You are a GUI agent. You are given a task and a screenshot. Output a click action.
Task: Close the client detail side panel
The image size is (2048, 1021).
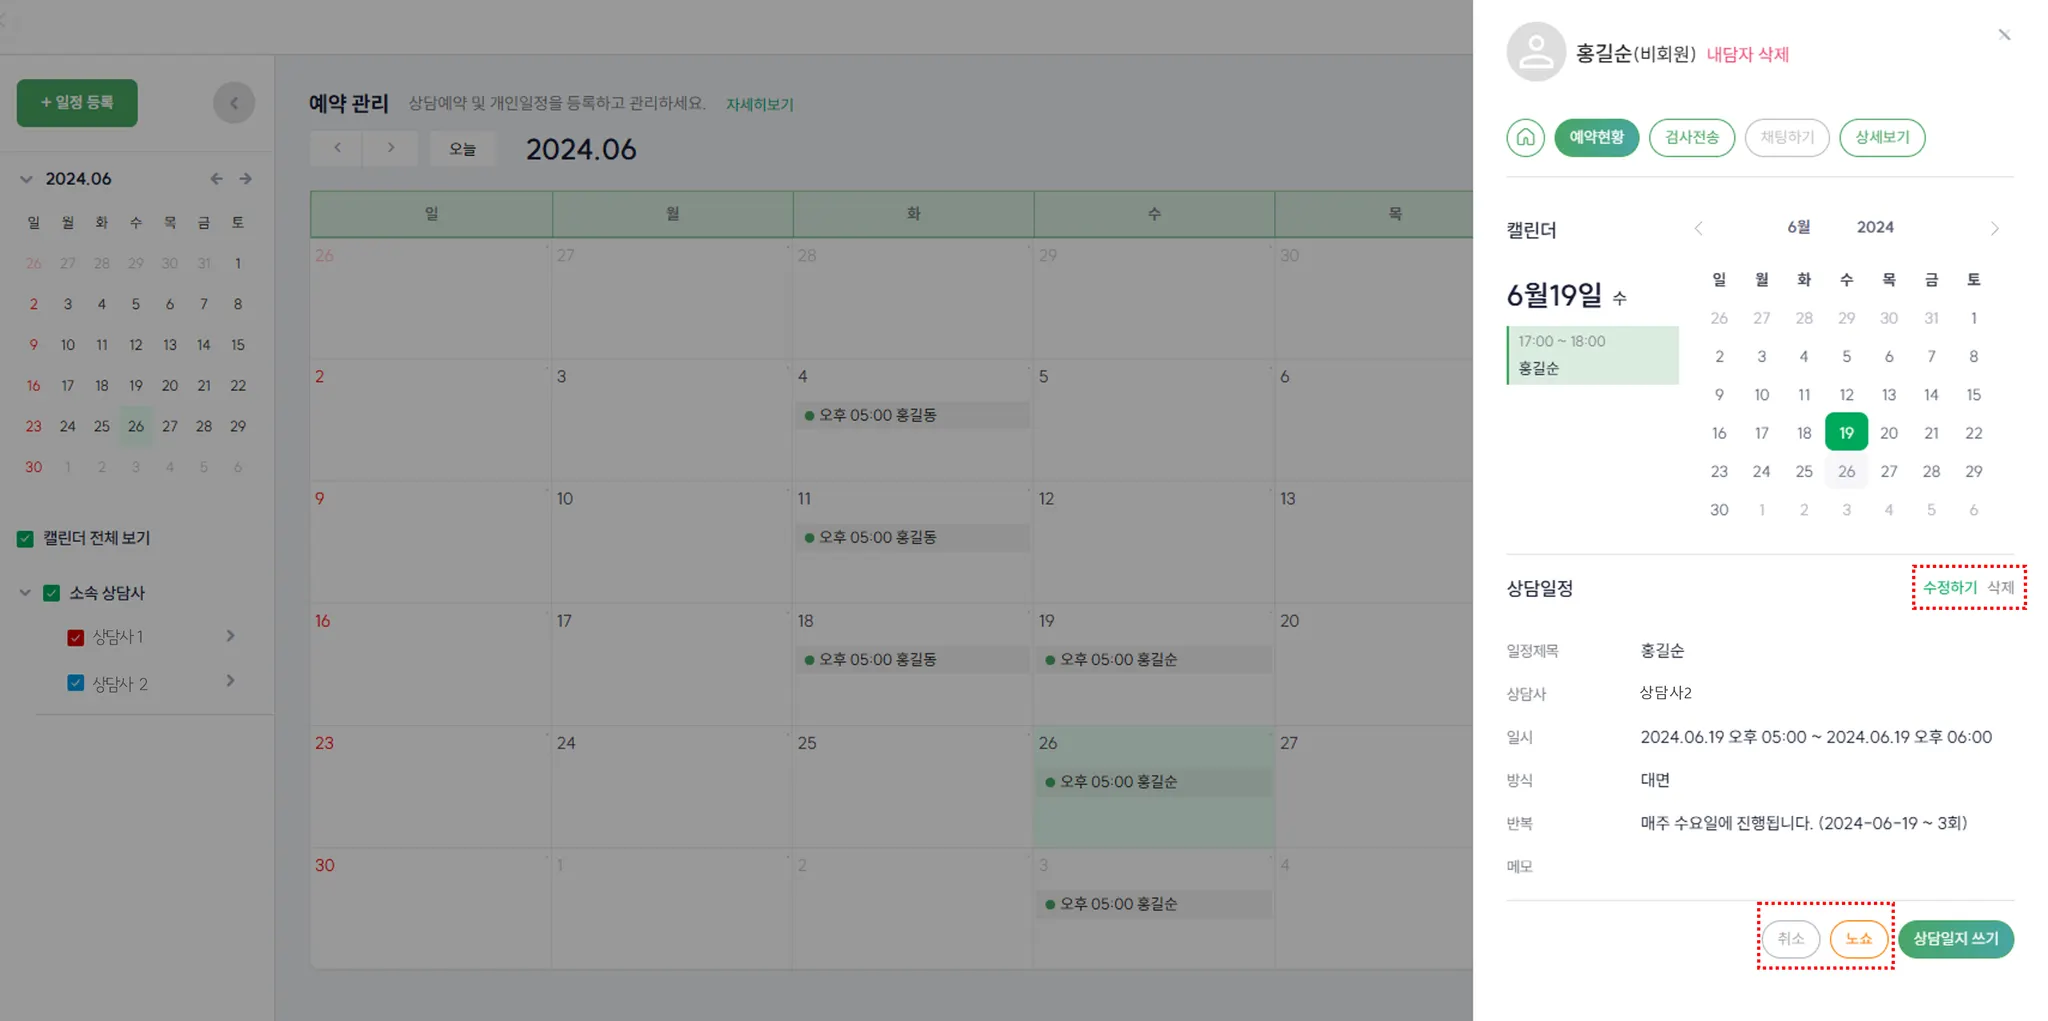pos(2004,35)
